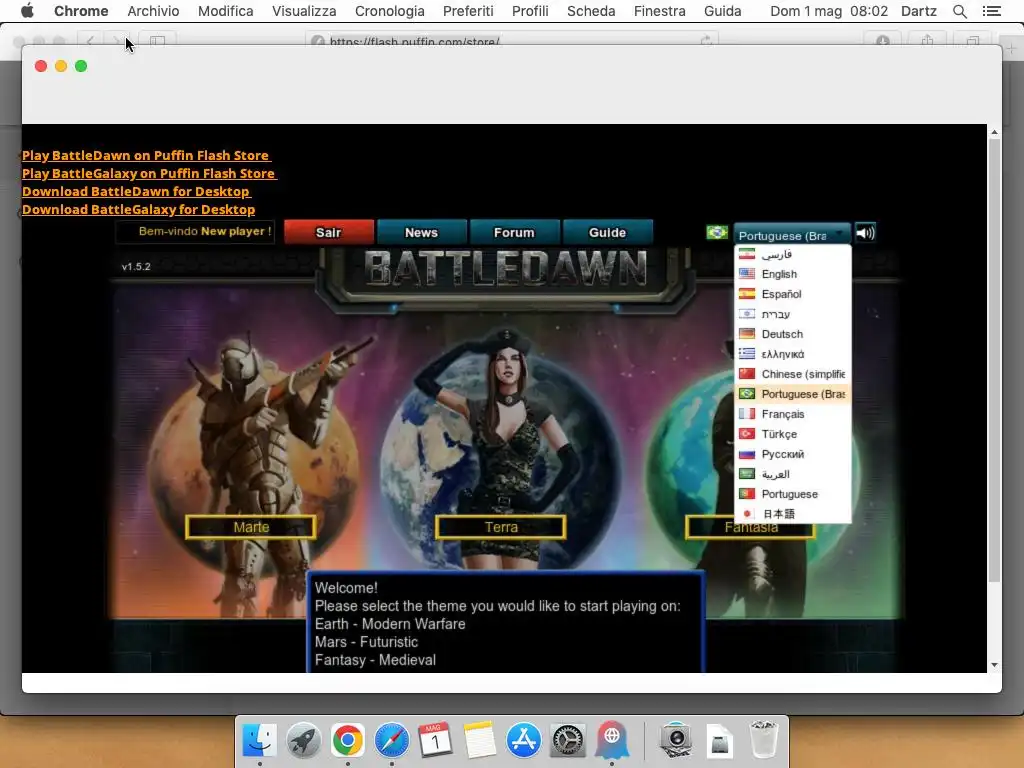1024x768 pixels.
Task: Open Notification Center list icon
Action: [x=991, y=11]
